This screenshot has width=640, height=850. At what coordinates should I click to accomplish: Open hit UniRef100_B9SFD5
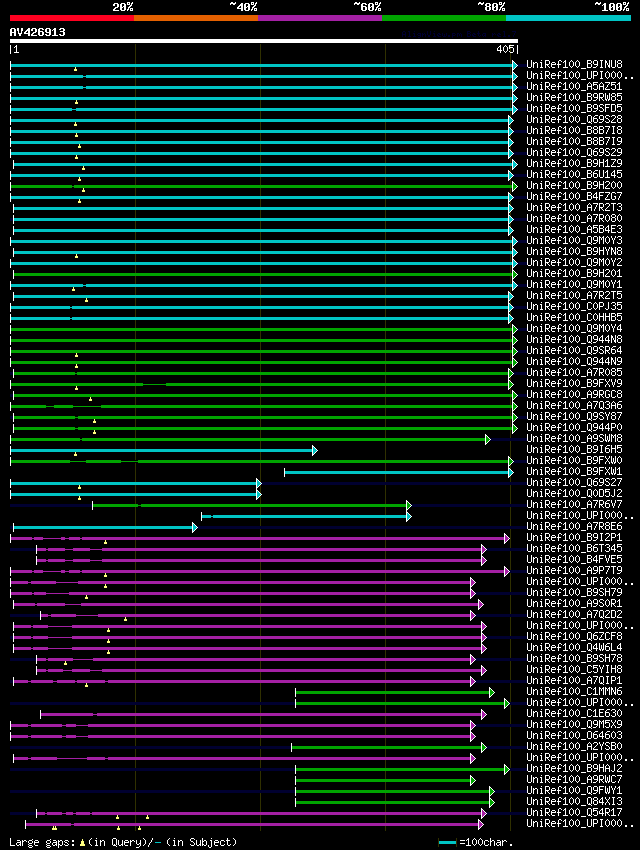coord(574,108)
